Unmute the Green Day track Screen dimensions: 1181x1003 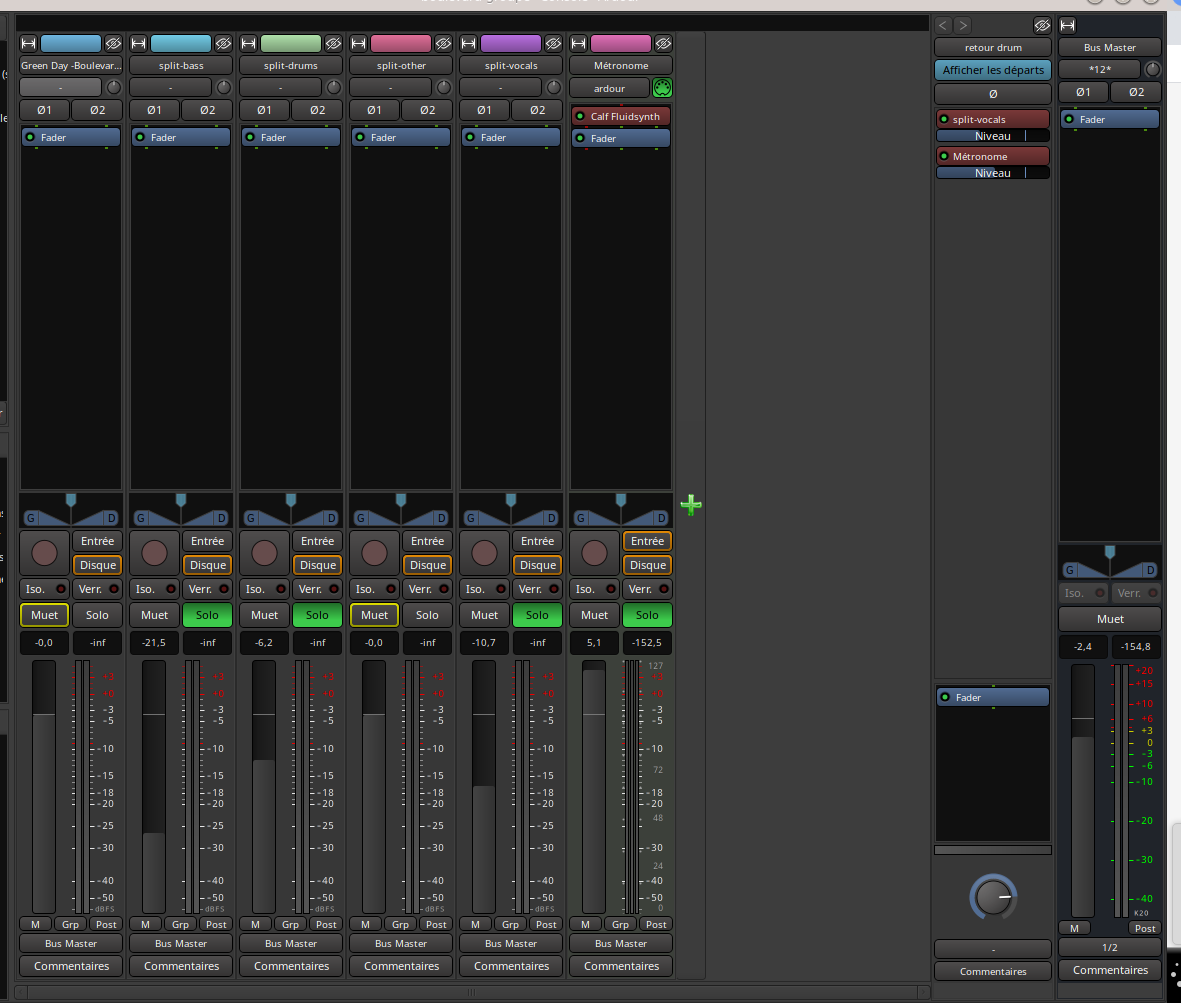tap(44, 615)
